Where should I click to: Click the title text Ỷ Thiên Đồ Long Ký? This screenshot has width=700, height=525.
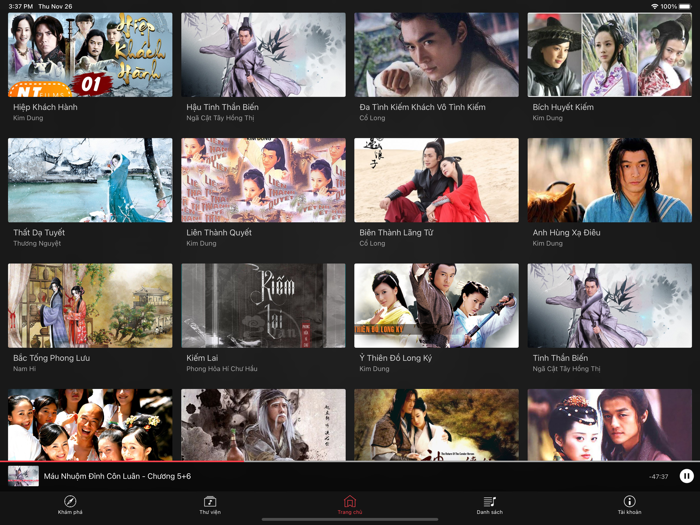coord(396,358)
